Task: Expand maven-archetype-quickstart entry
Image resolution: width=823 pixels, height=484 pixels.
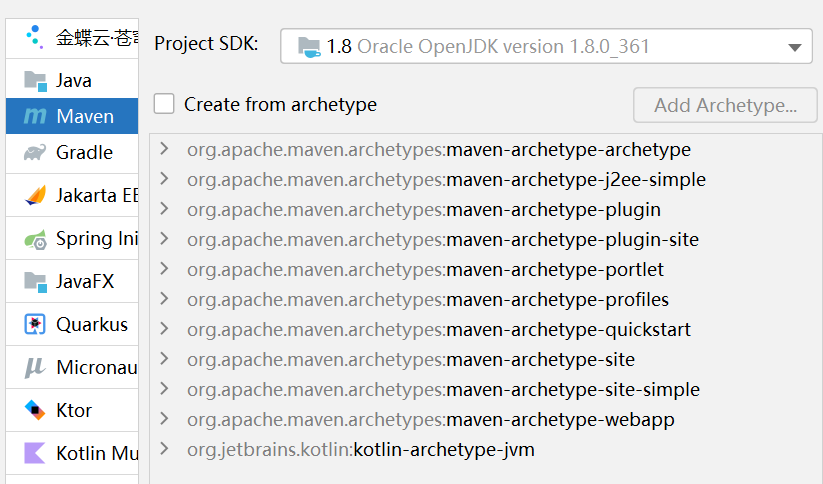Action: (x=164, y=329)
